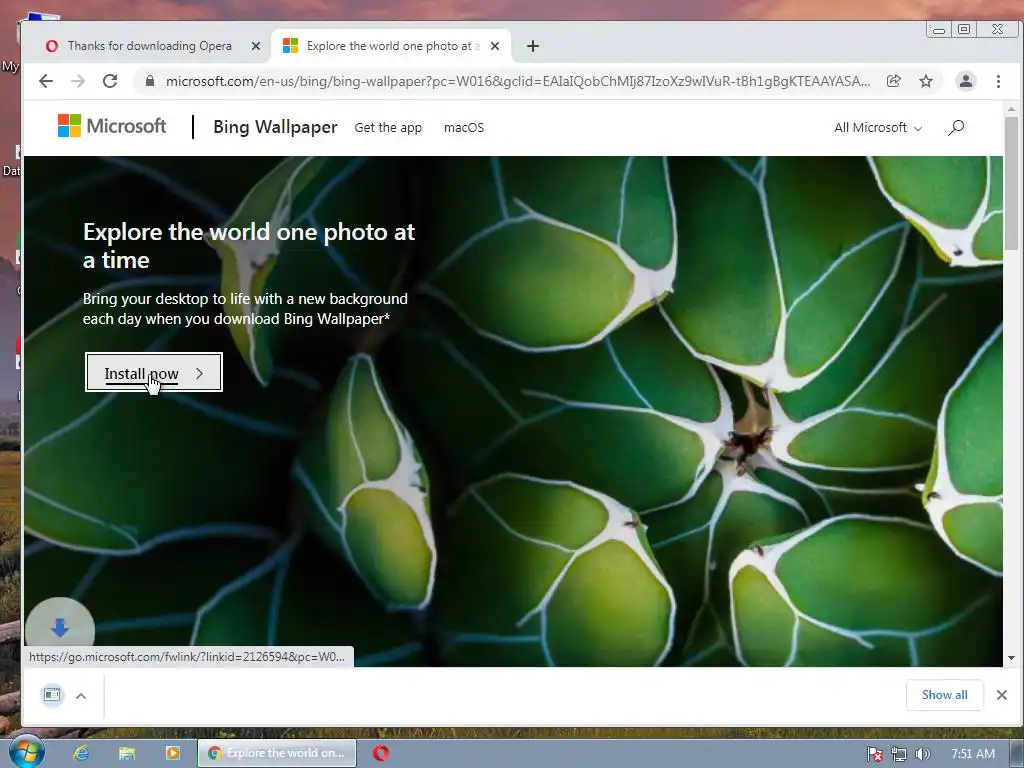Image resolution: width=1024 pixels, height=768 pixels.
Task: Open Windows Media Player from taskbar
Action: [x=172, y=753]
